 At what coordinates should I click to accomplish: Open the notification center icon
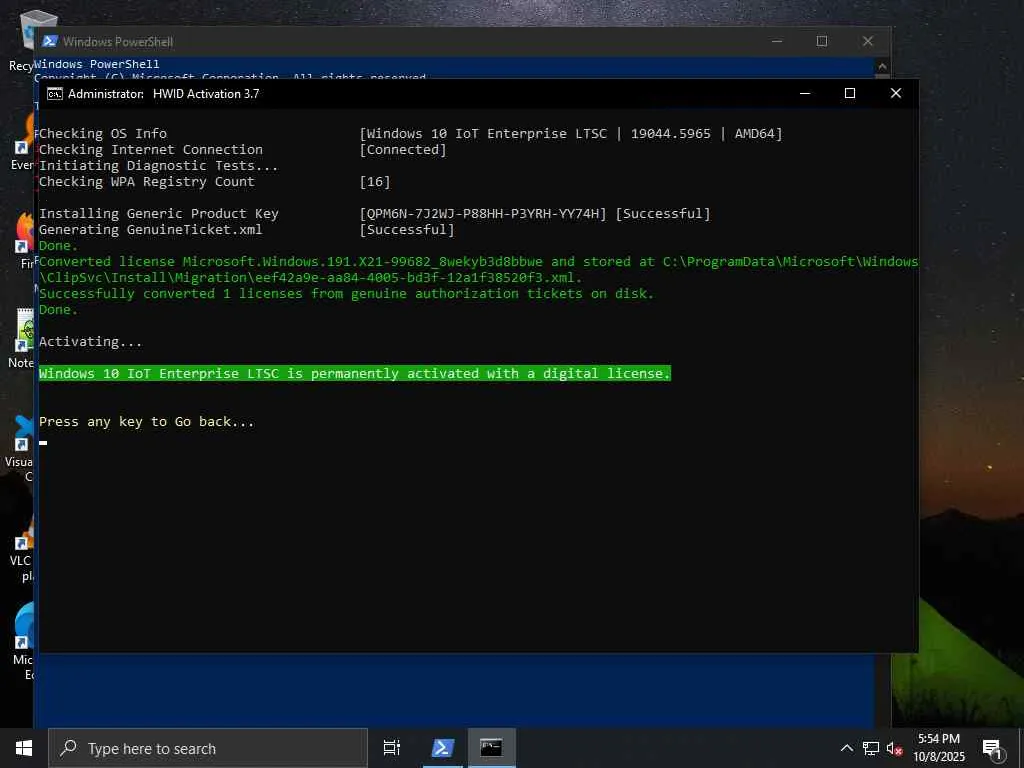(993, 749)
